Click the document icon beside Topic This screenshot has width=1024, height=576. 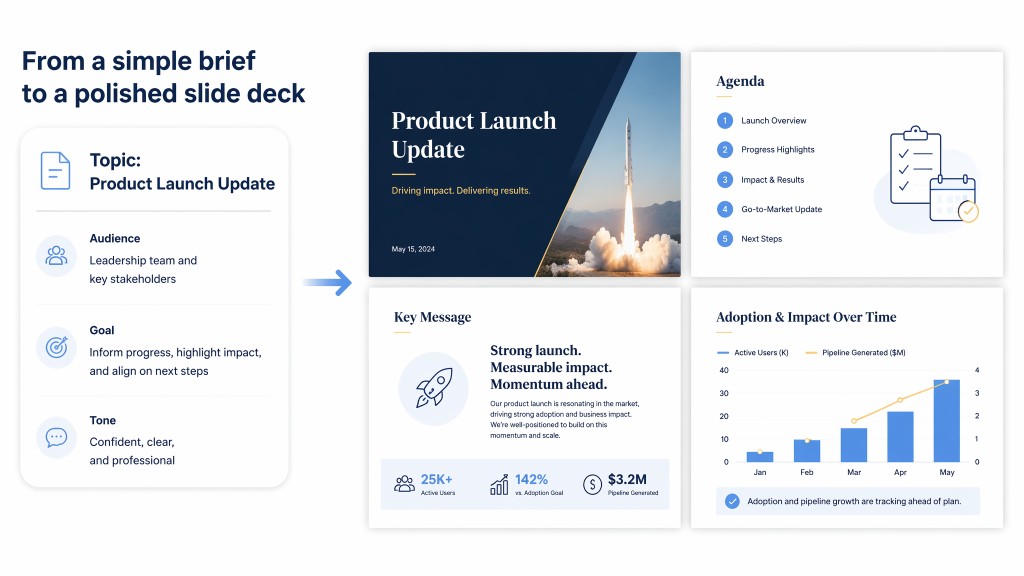pyautogui.click(x=56, y=171)
